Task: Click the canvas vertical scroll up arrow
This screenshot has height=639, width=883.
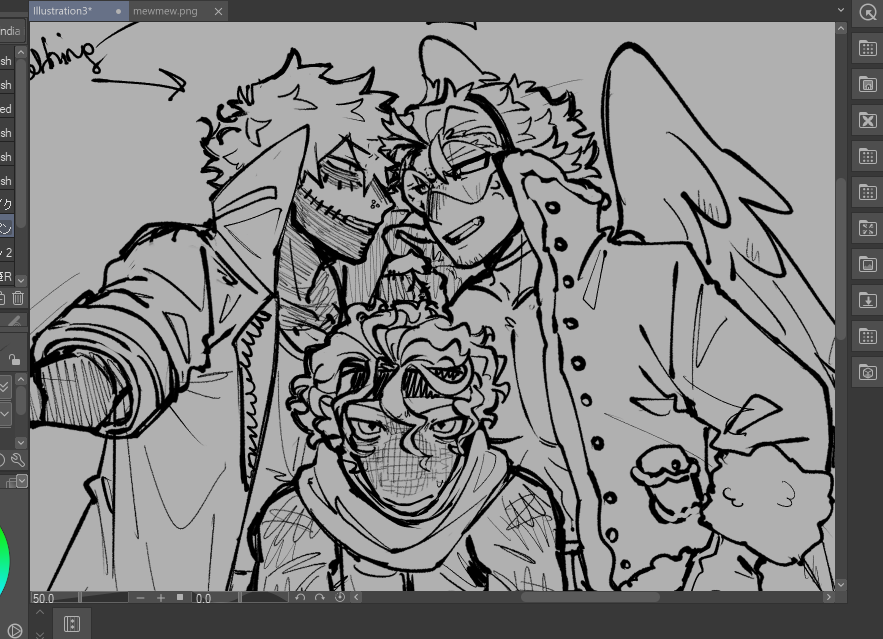Action: click(841, 28)
